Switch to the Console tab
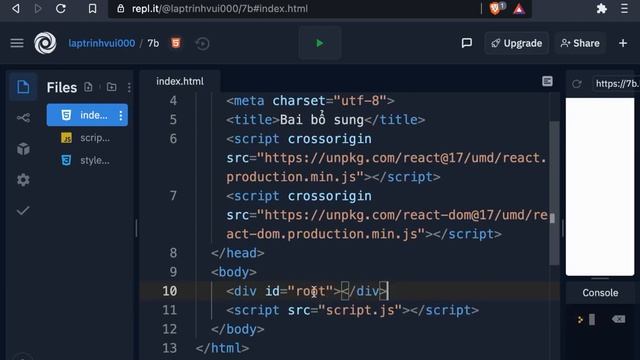Viewport: 640px width, 360px height. 600,293
